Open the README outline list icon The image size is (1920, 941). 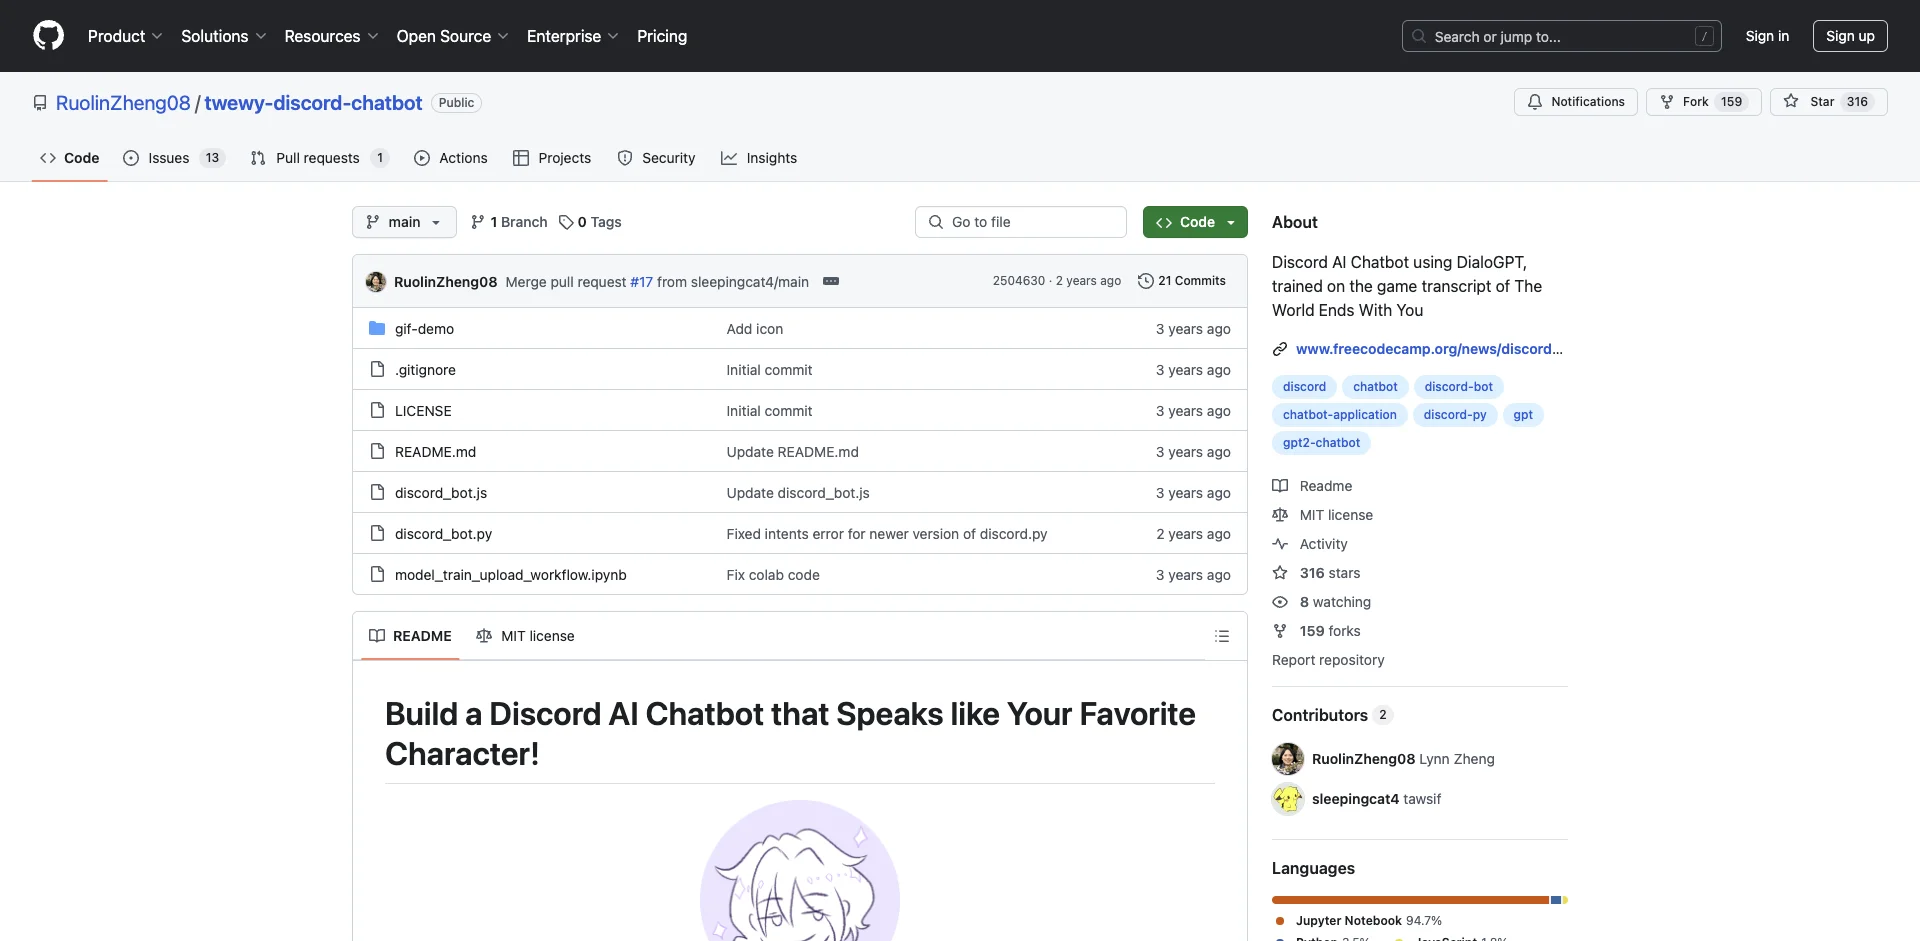point(1221,636)
